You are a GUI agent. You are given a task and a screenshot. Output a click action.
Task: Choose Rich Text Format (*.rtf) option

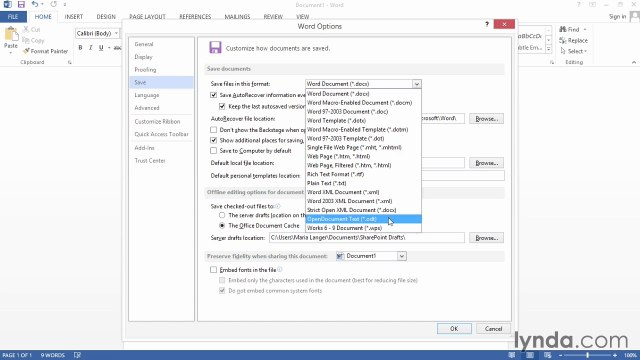pyautogui.click(x=363, y=174)
